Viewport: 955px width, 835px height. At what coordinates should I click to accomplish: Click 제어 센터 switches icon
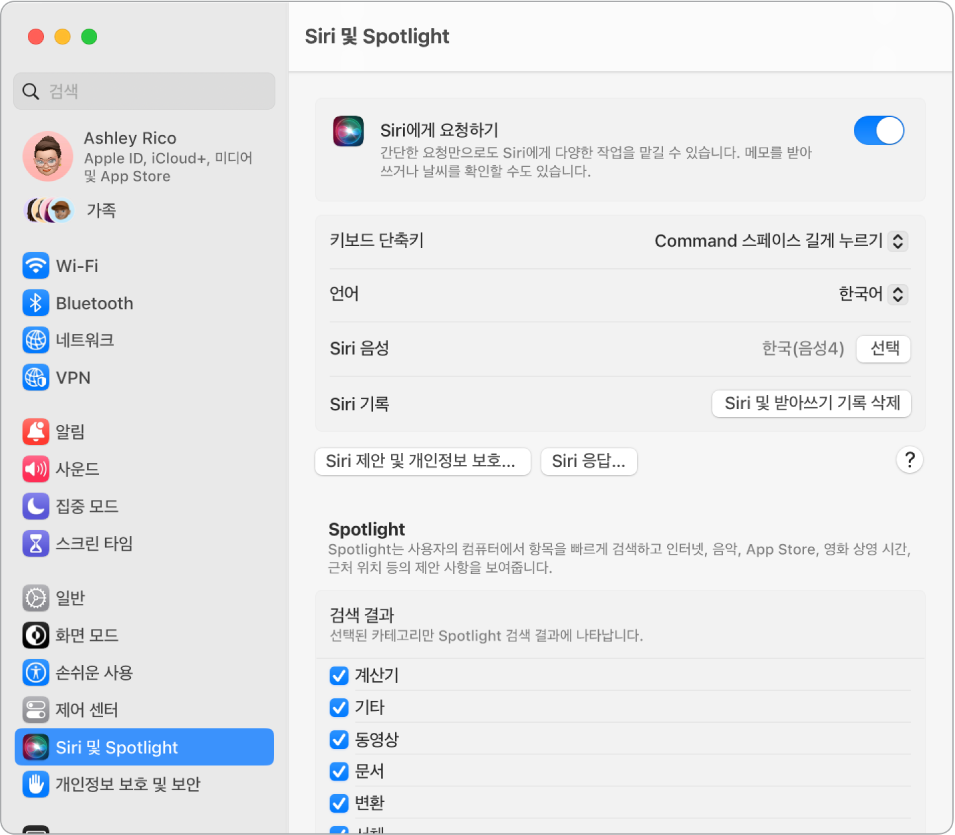click(35, 710)
